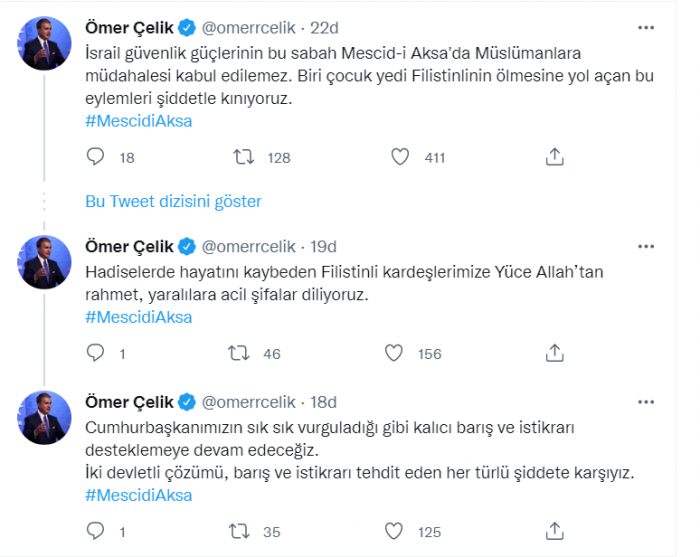
Task: Share the second tweet posted 19d ago
Action: point(555,352)
